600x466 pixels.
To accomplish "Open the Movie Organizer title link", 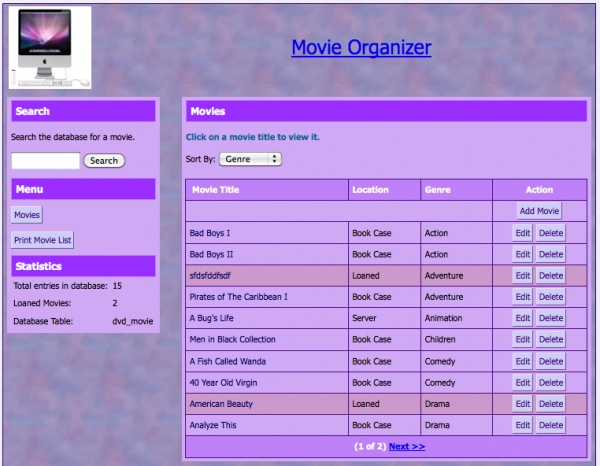I will click(361, 47).
